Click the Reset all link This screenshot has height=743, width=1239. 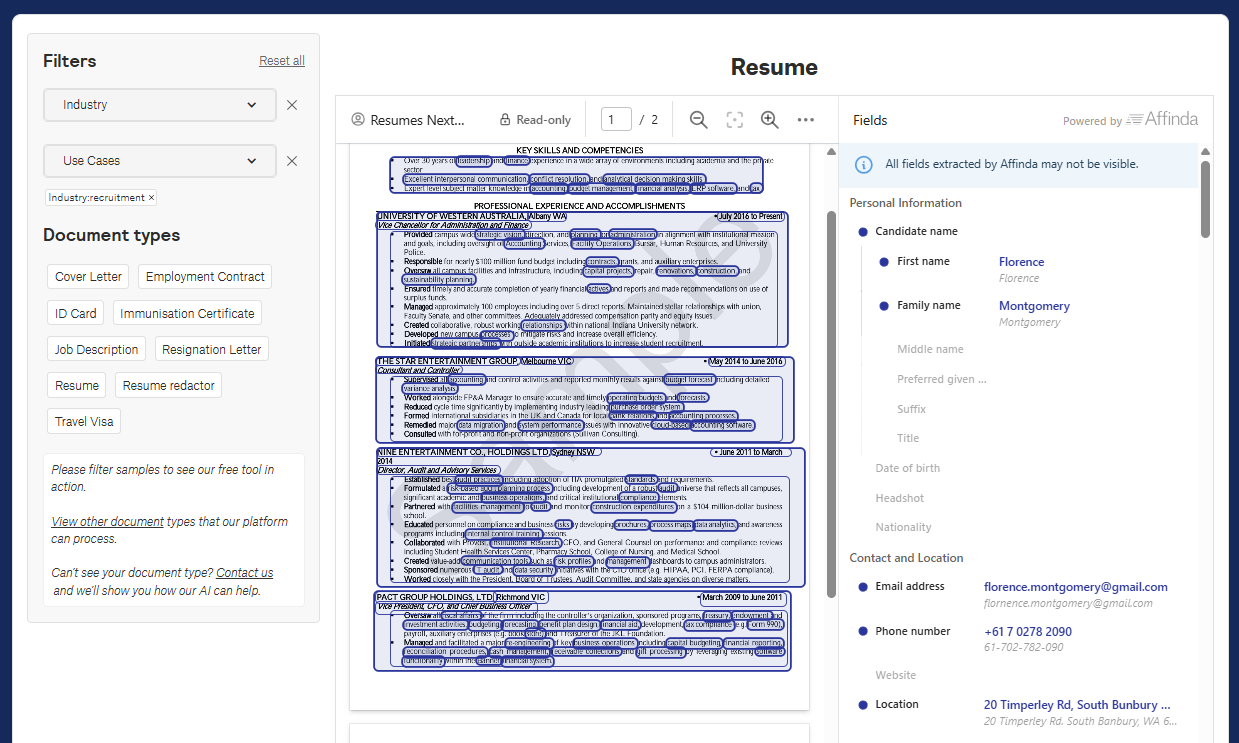click(281, 60)
